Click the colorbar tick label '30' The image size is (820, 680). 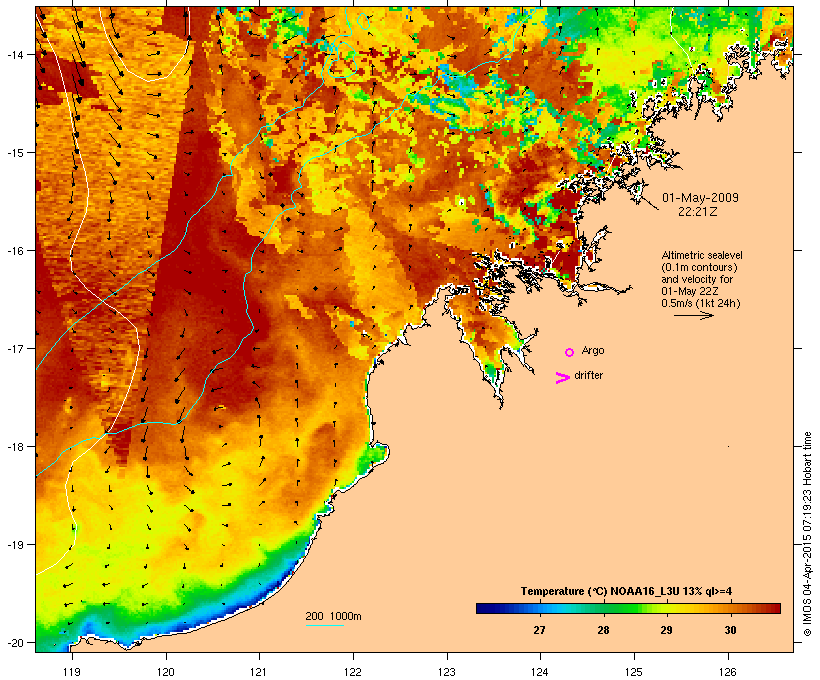pos(730,630)
